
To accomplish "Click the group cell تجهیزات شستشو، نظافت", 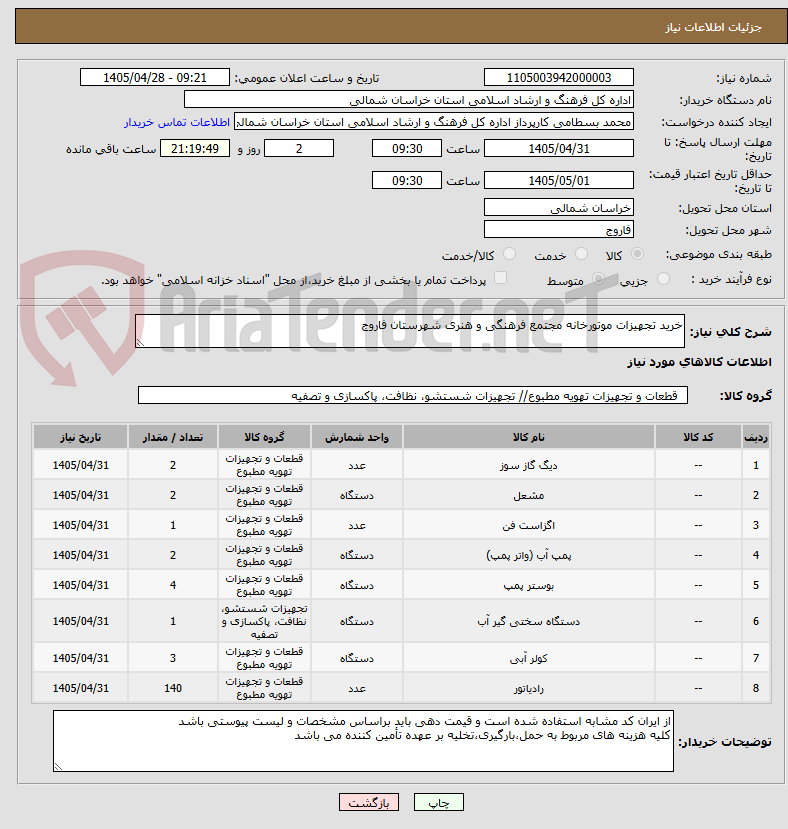I will 264,621.
